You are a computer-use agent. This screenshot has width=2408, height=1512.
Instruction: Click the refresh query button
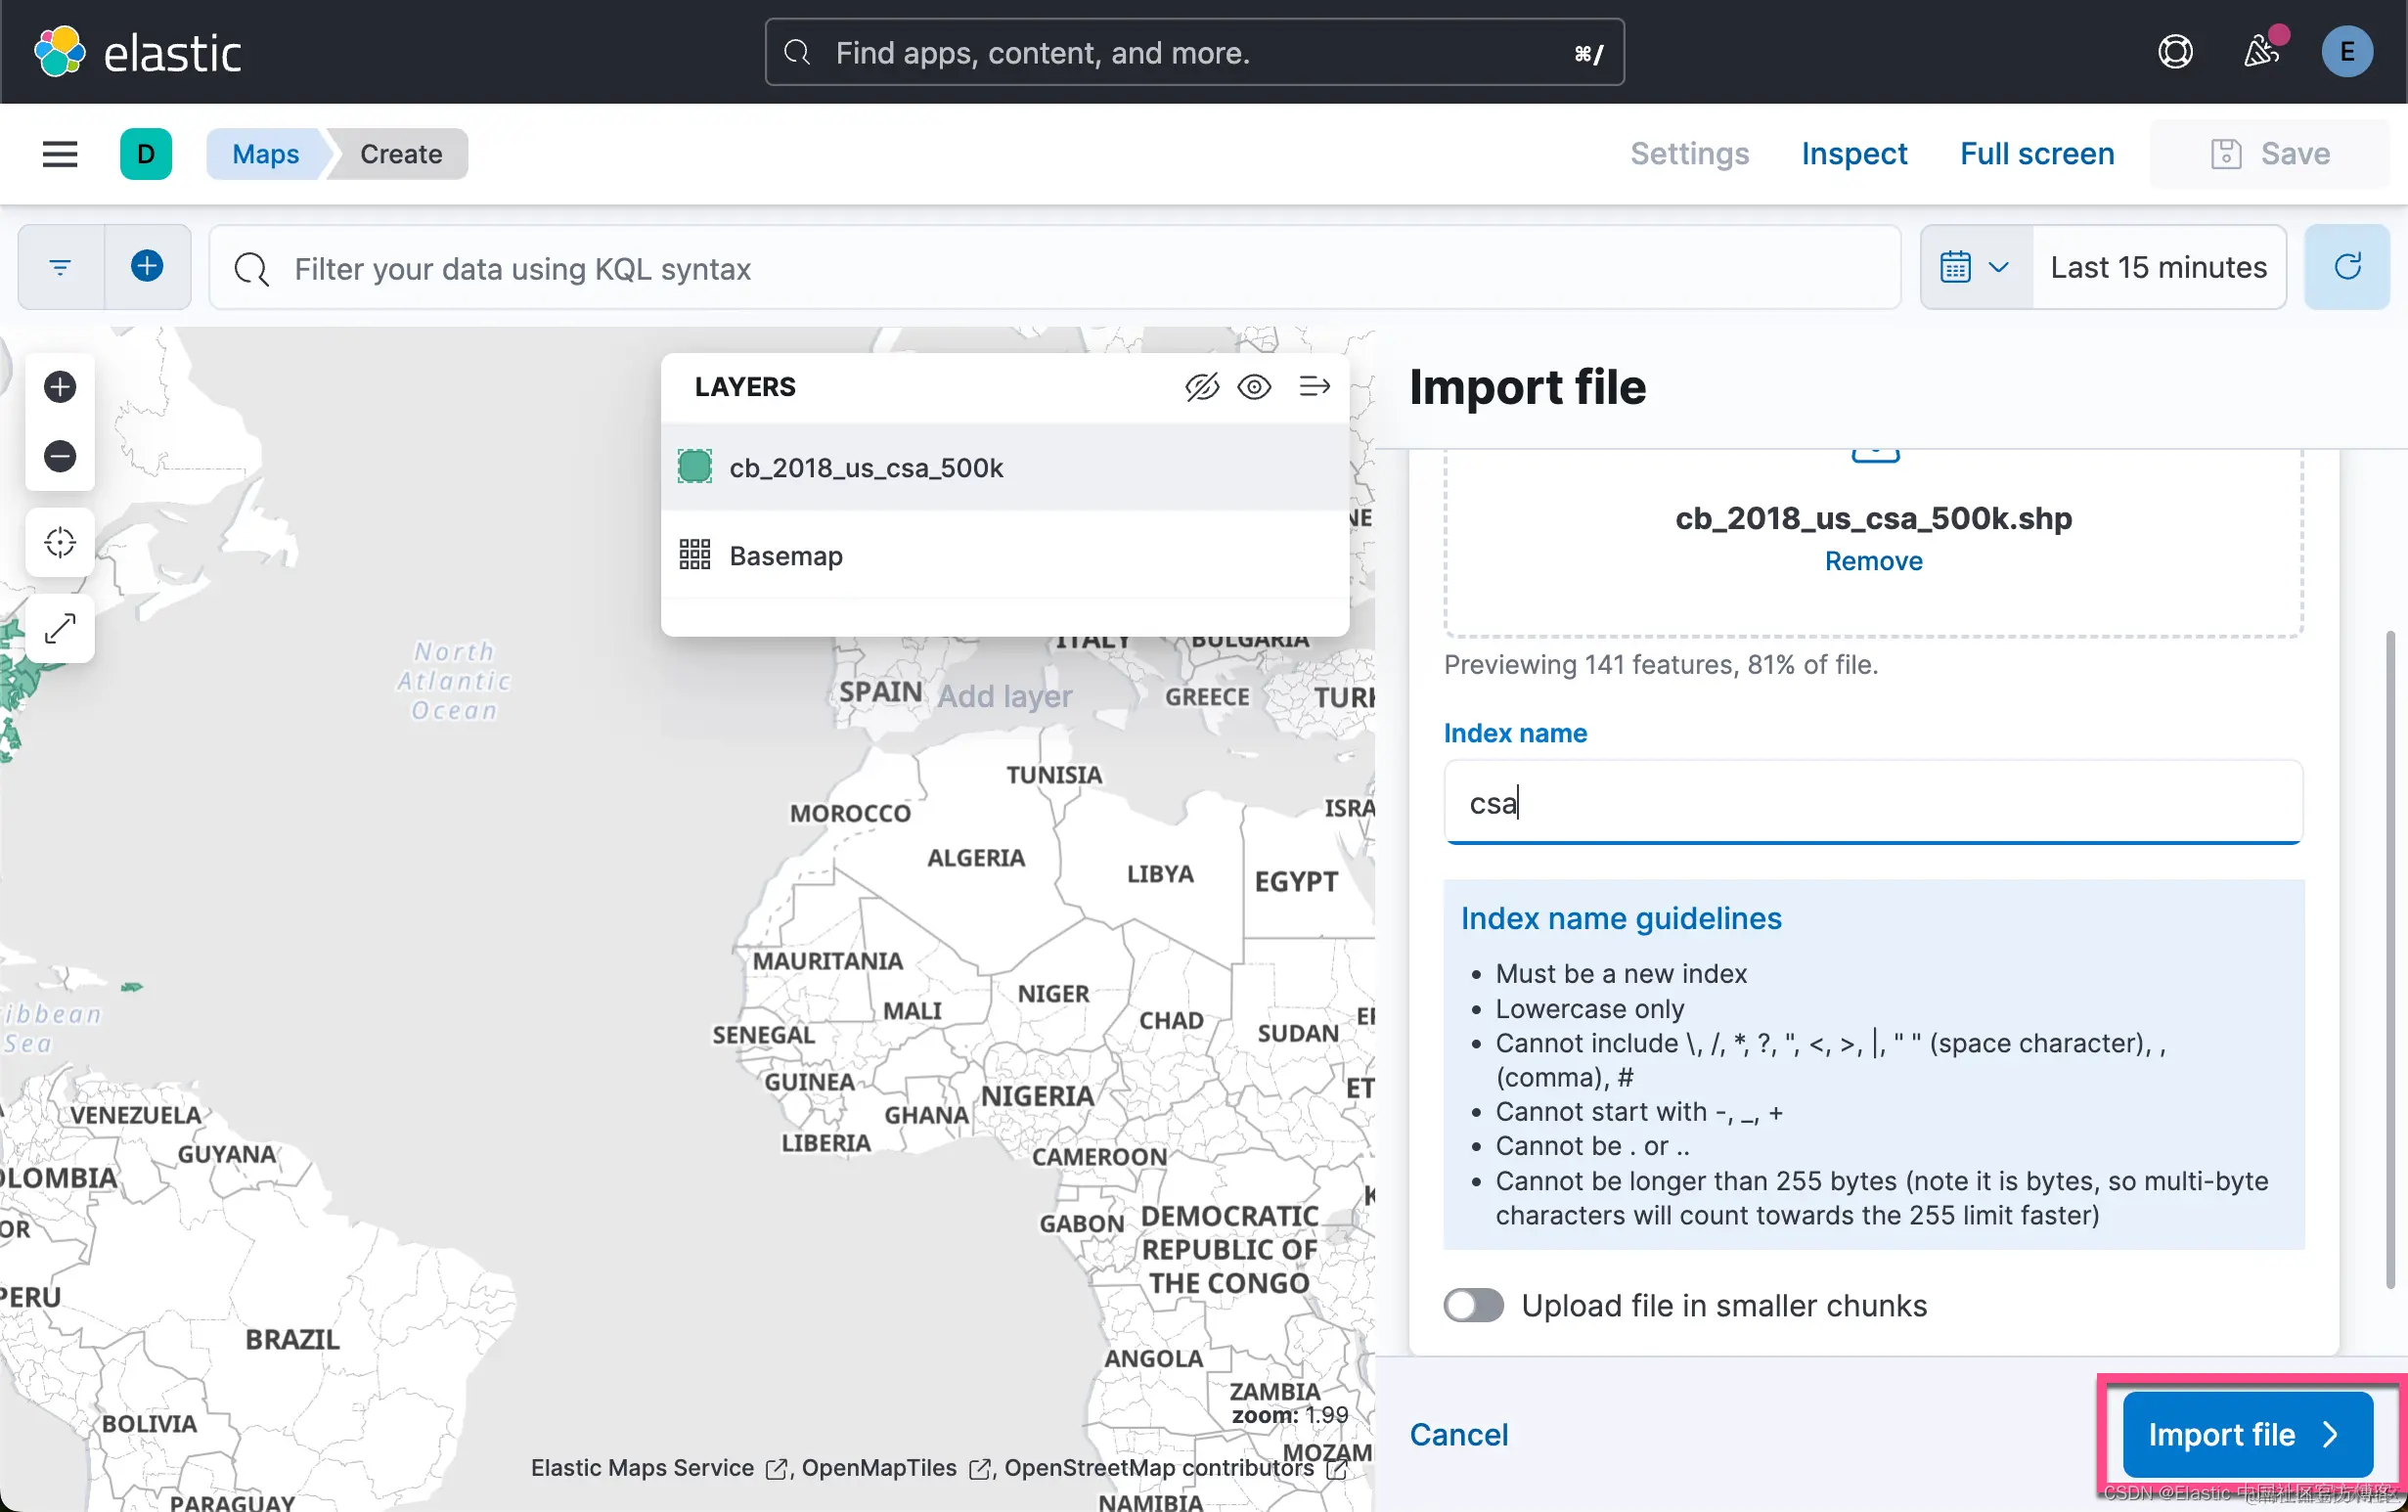[x=2346, y=267]
